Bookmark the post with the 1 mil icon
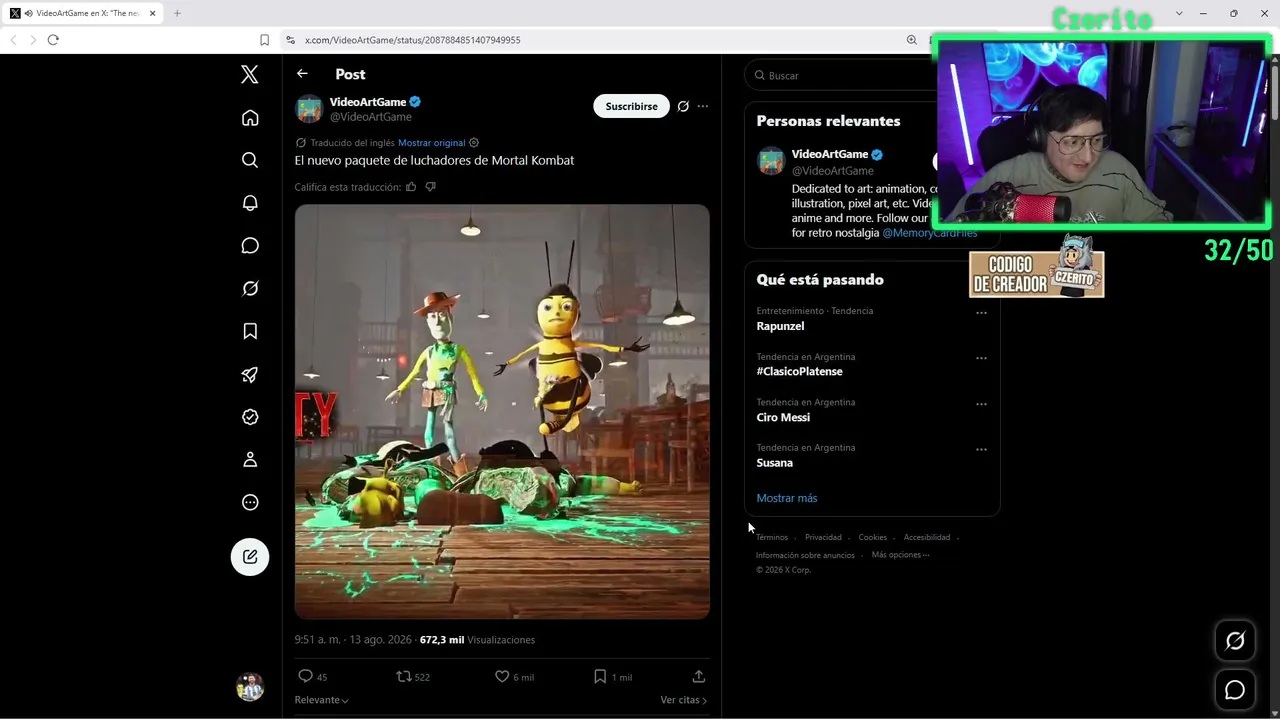 pyautogui.click(x=600, y=677)
